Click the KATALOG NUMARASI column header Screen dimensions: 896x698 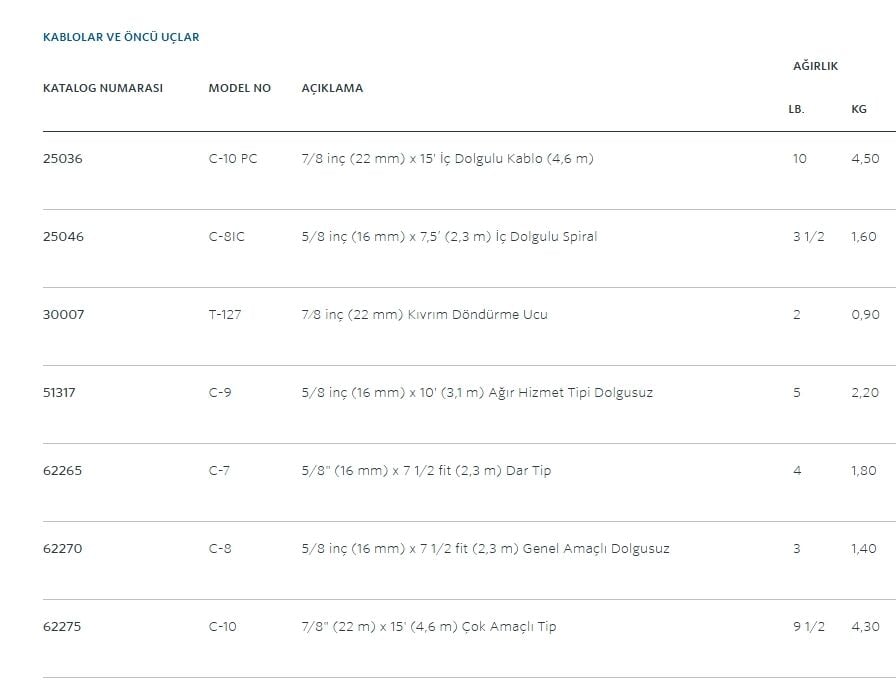coord(102,88)
